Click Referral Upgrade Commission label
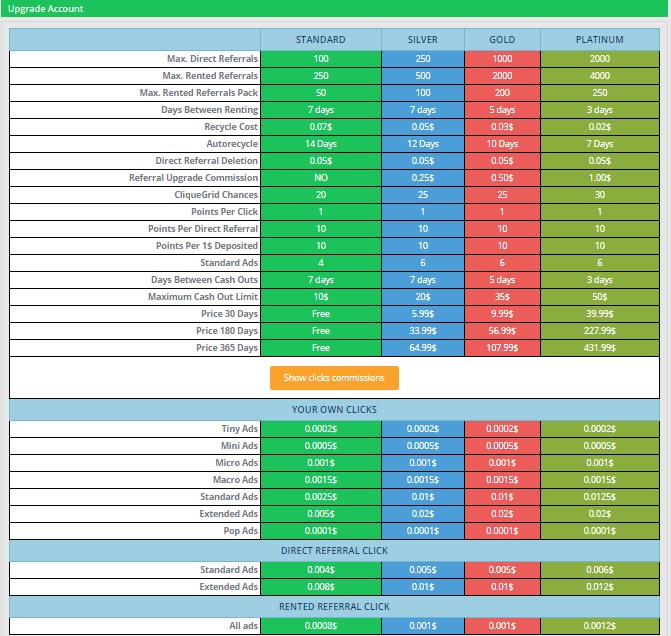The height and width of the screenshot is (636, 671). pyautogui.click(x=193, y=178)
